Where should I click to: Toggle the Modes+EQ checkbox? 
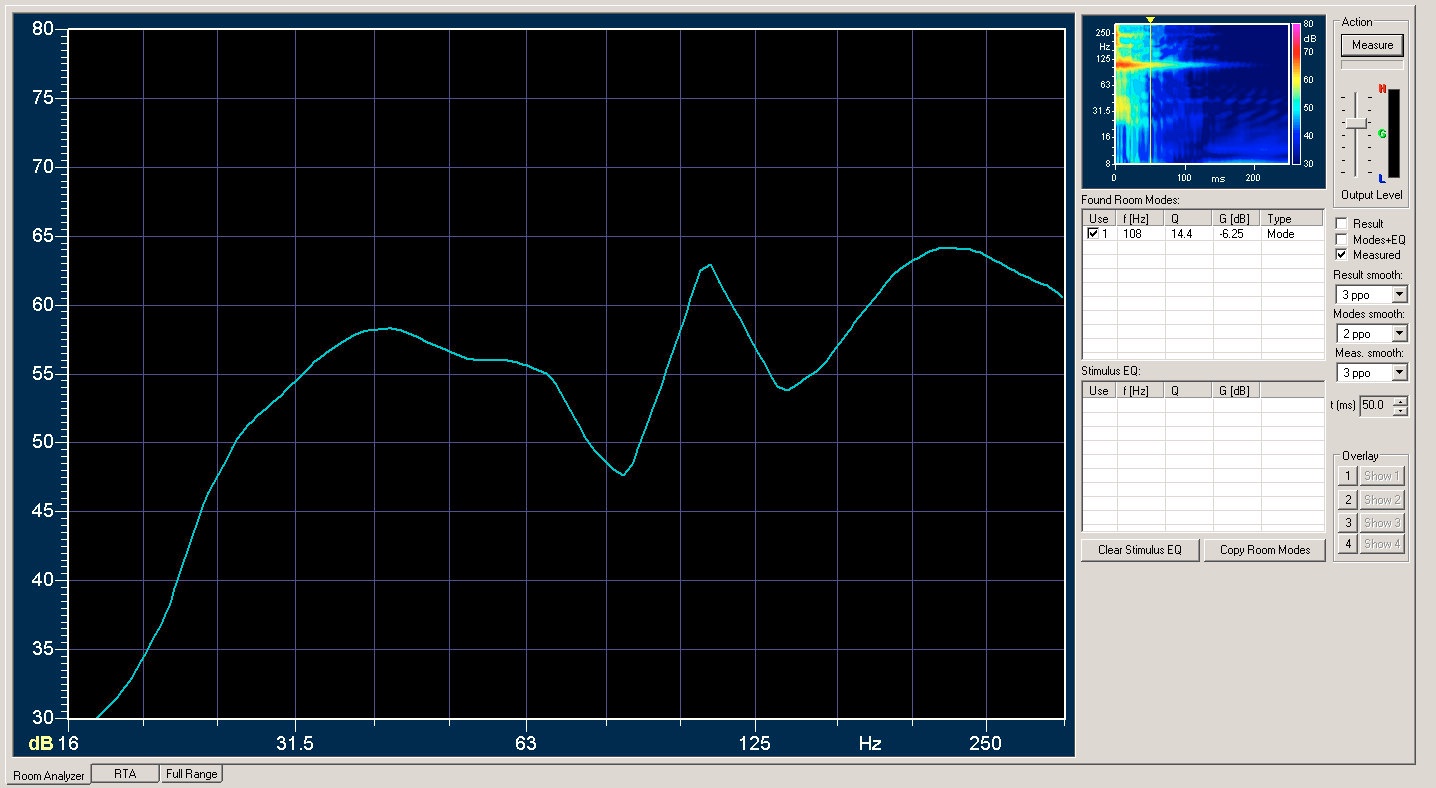(x=1342, y=240)
